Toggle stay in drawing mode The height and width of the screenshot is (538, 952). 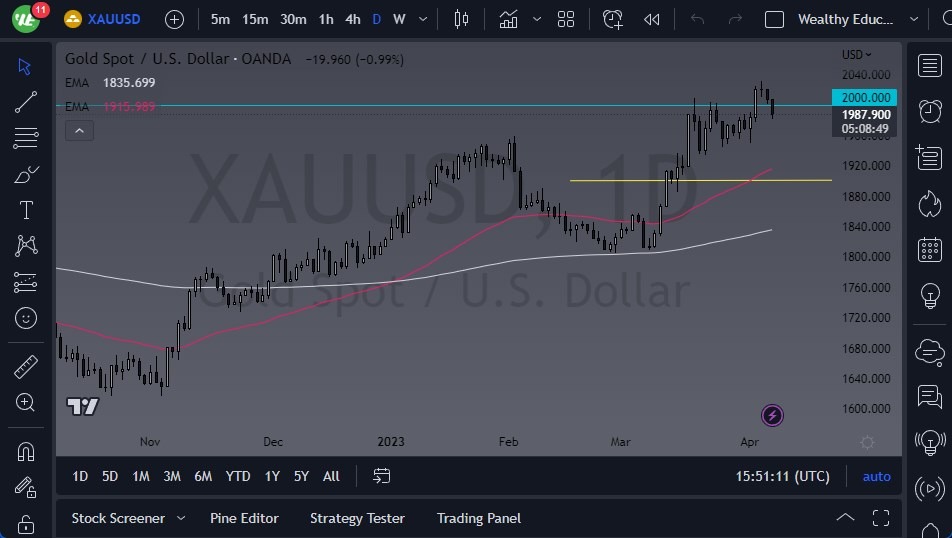(x=26, y=488)
